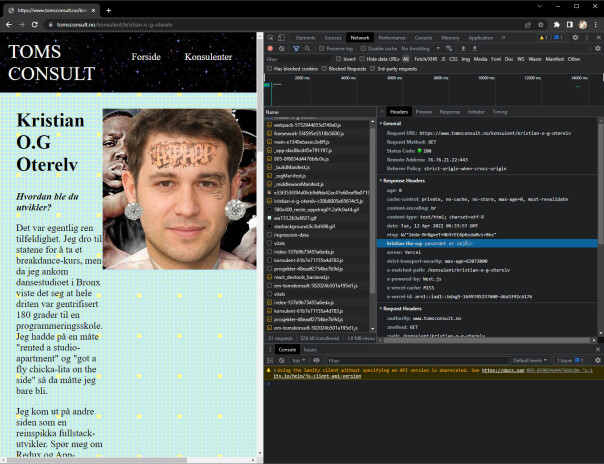Tick Blocked Requests checkbox

tap(324, 69)
